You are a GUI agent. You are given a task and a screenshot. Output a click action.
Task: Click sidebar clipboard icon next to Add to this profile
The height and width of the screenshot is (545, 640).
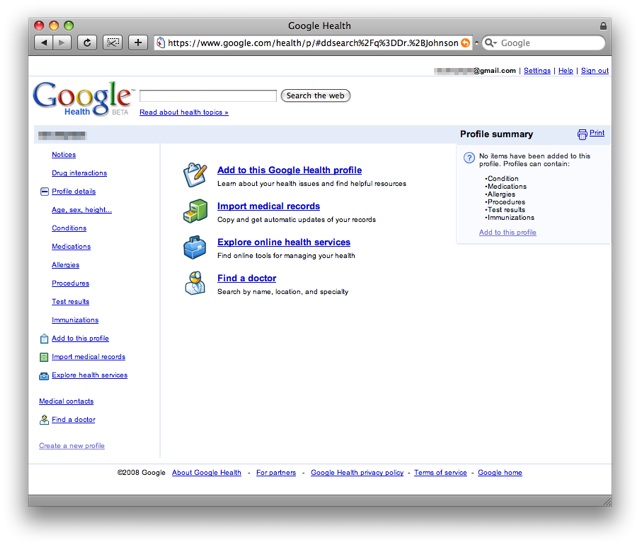pos(44,339)
